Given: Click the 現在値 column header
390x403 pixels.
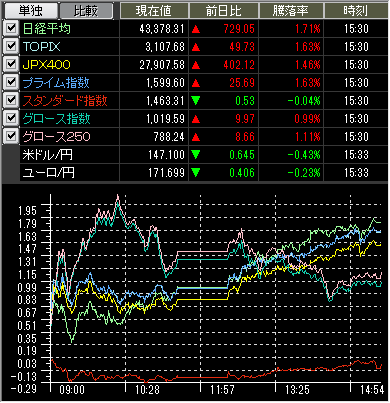Looking at the screenshot, I should click(x=154, y=11).
